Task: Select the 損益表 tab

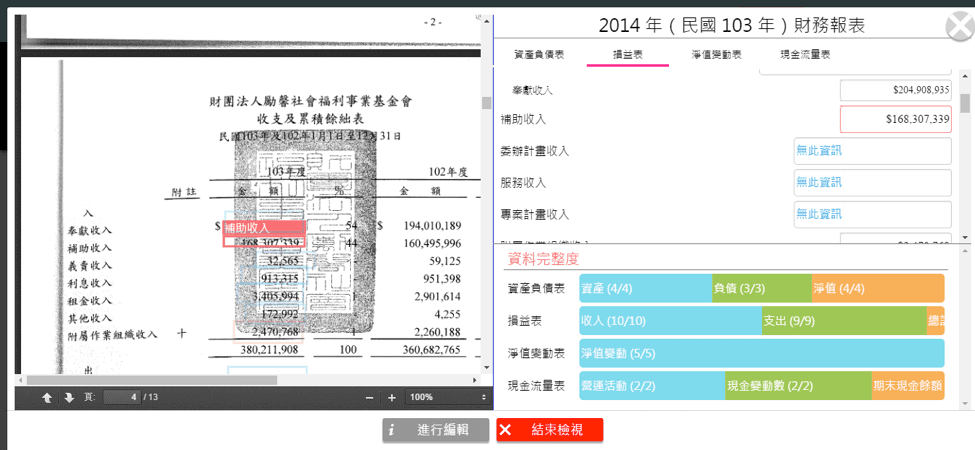Action: [x=627, y=55]
